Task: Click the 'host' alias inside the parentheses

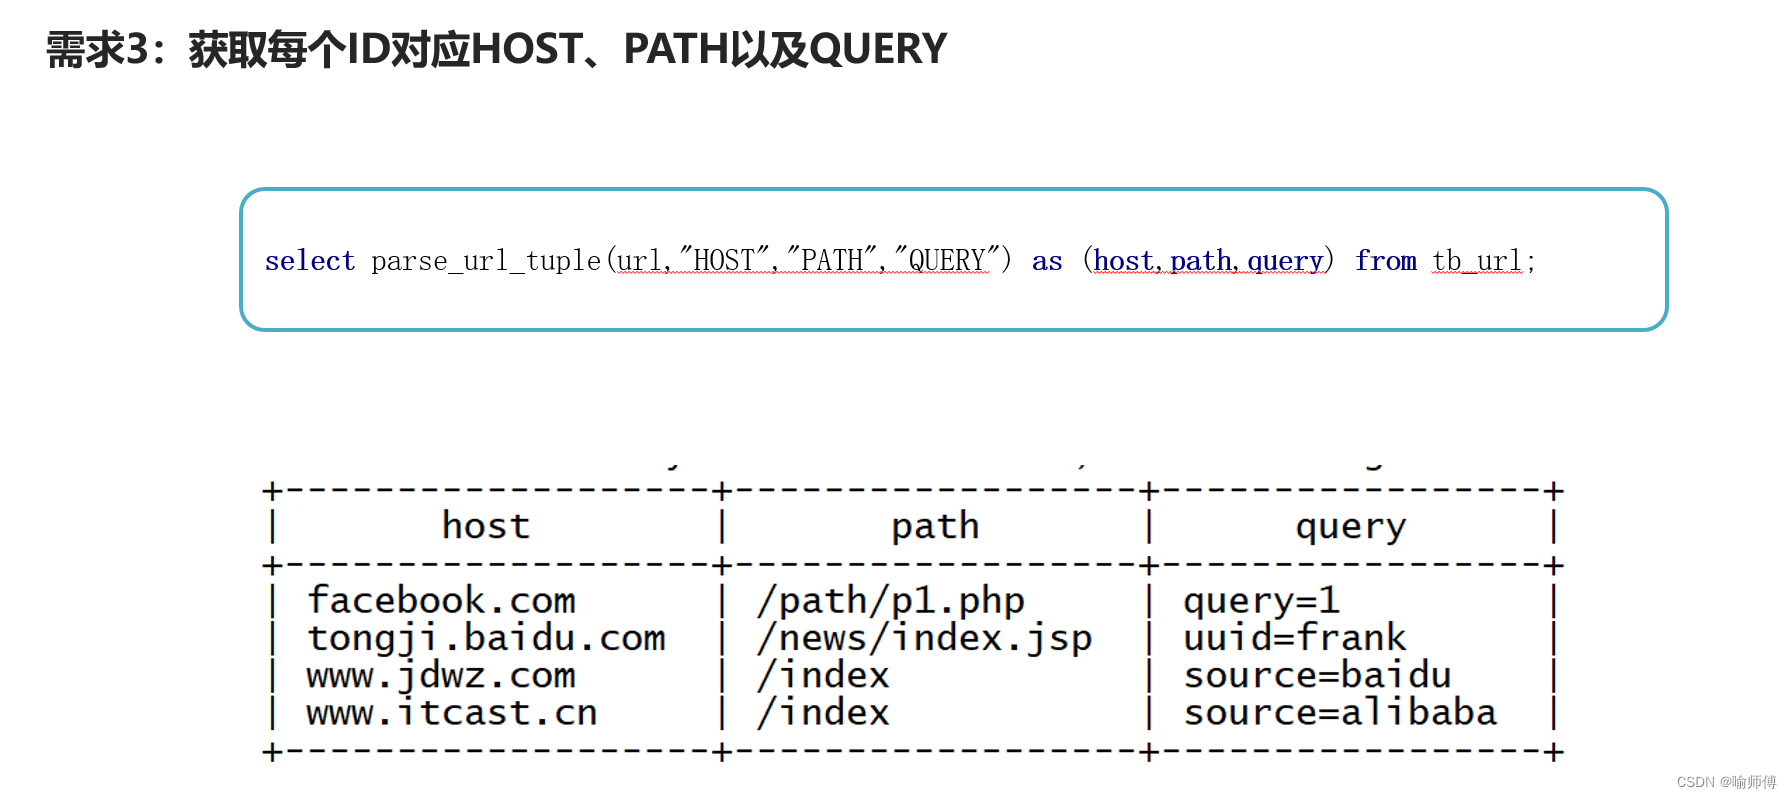Action: tap(1124, 261)
